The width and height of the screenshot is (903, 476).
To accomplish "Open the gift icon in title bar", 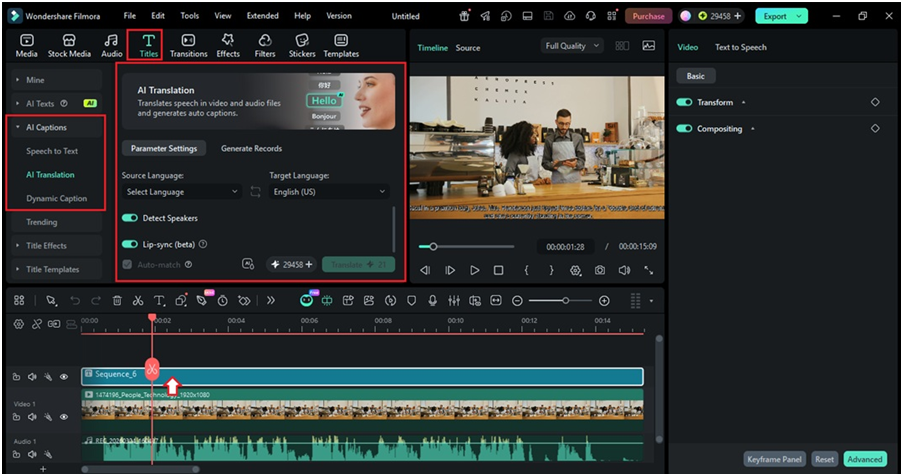I will (x=464, y=16).
